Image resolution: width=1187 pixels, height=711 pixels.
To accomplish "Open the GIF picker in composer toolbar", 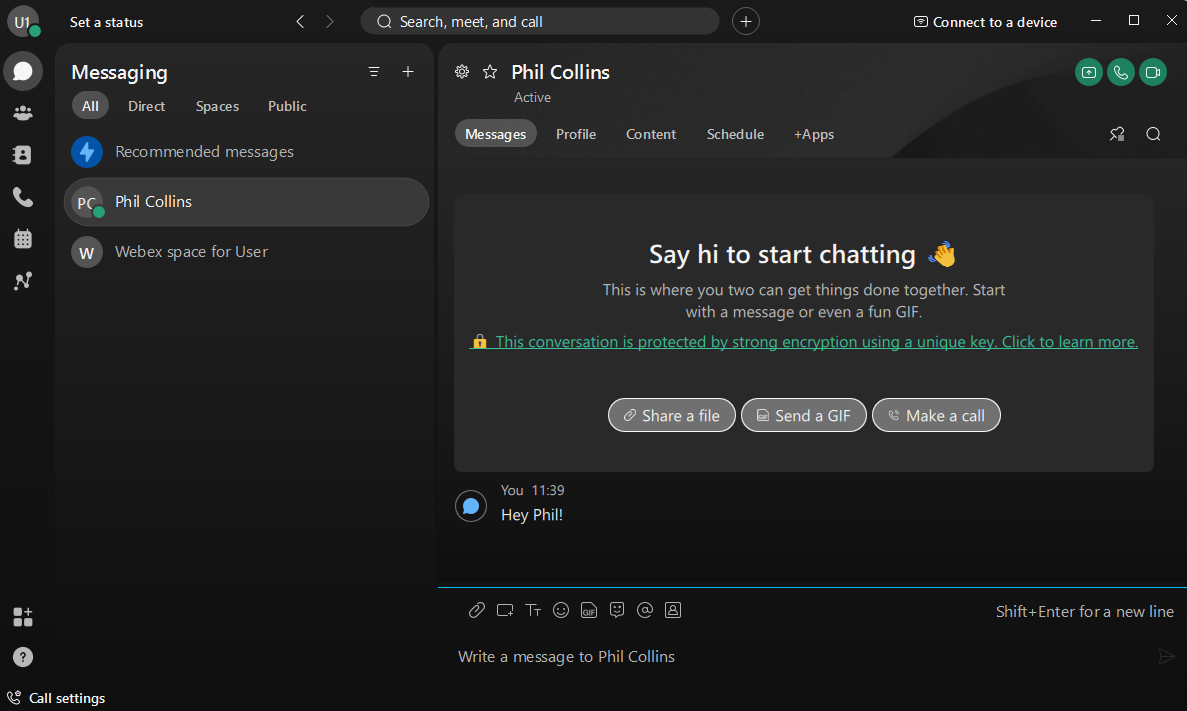I will [x=589, y=610].
